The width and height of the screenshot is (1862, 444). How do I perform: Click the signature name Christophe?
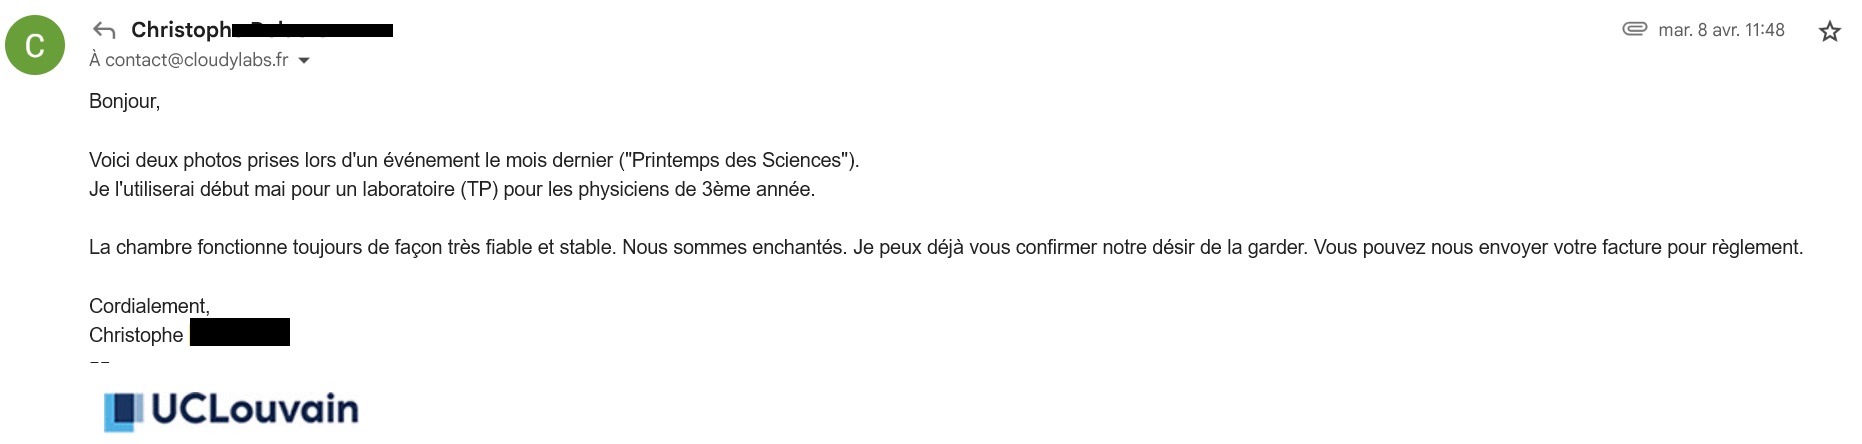coord(136,335)
